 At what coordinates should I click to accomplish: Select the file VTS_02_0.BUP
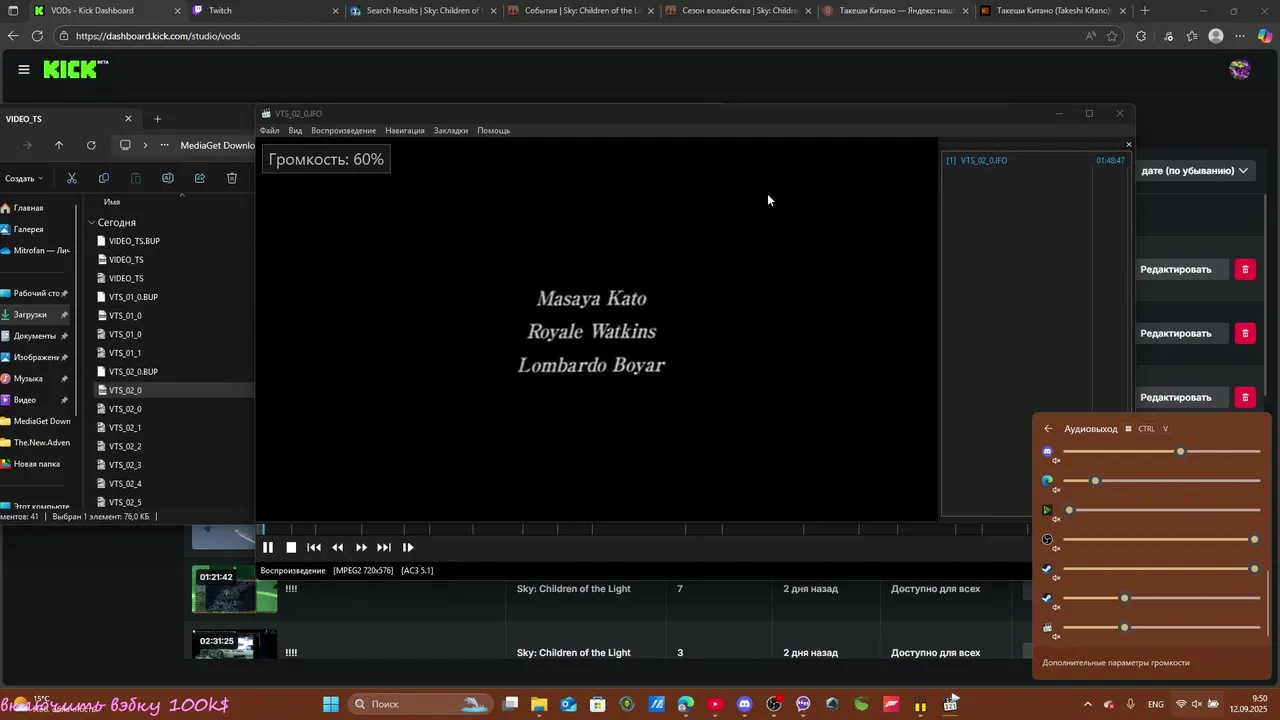(x=133, y=372)
